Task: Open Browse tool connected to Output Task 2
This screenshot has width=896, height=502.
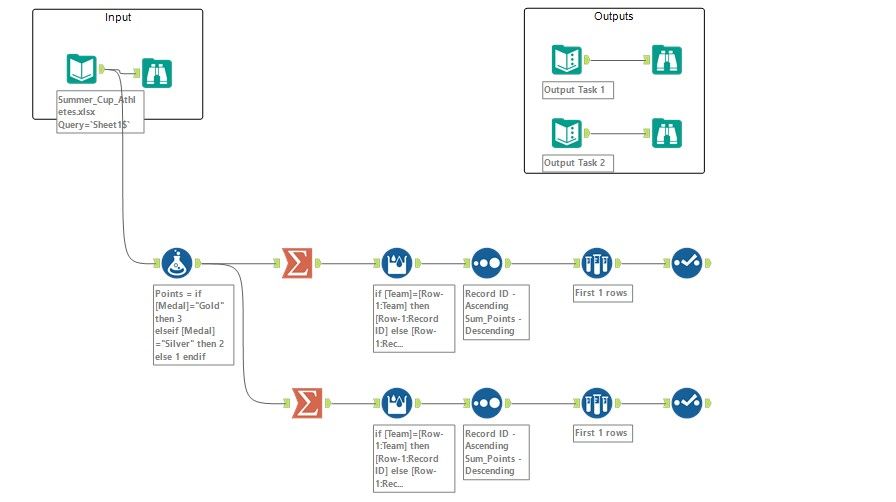Action: coord(667,133)
